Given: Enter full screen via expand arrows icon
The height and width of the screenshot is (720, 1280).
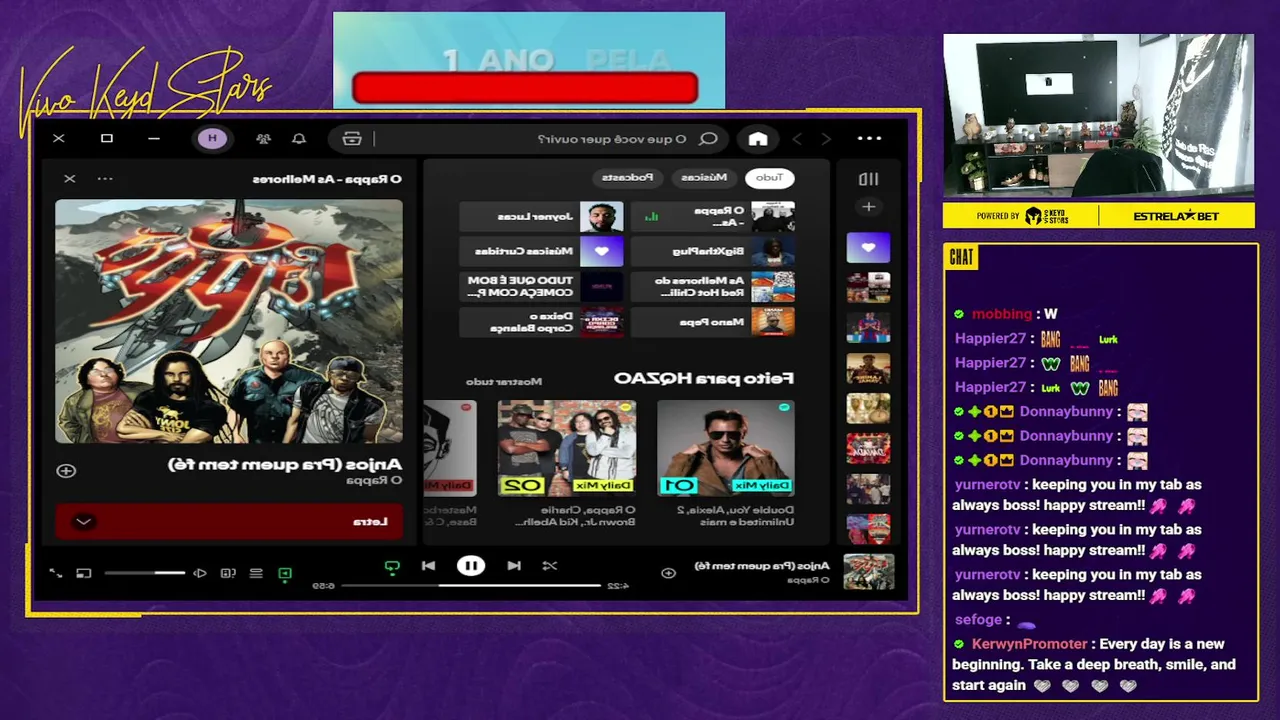Looking at the screenshot, I should pos(56,573).
